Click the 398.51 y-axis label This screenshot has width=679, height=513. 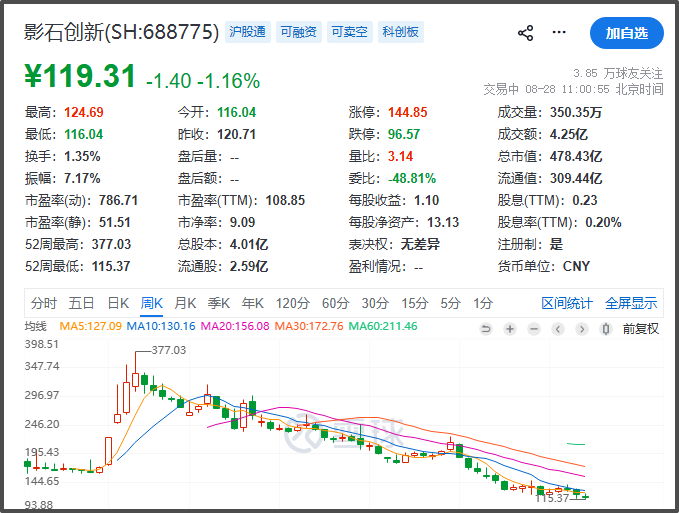tap(42, 345)
